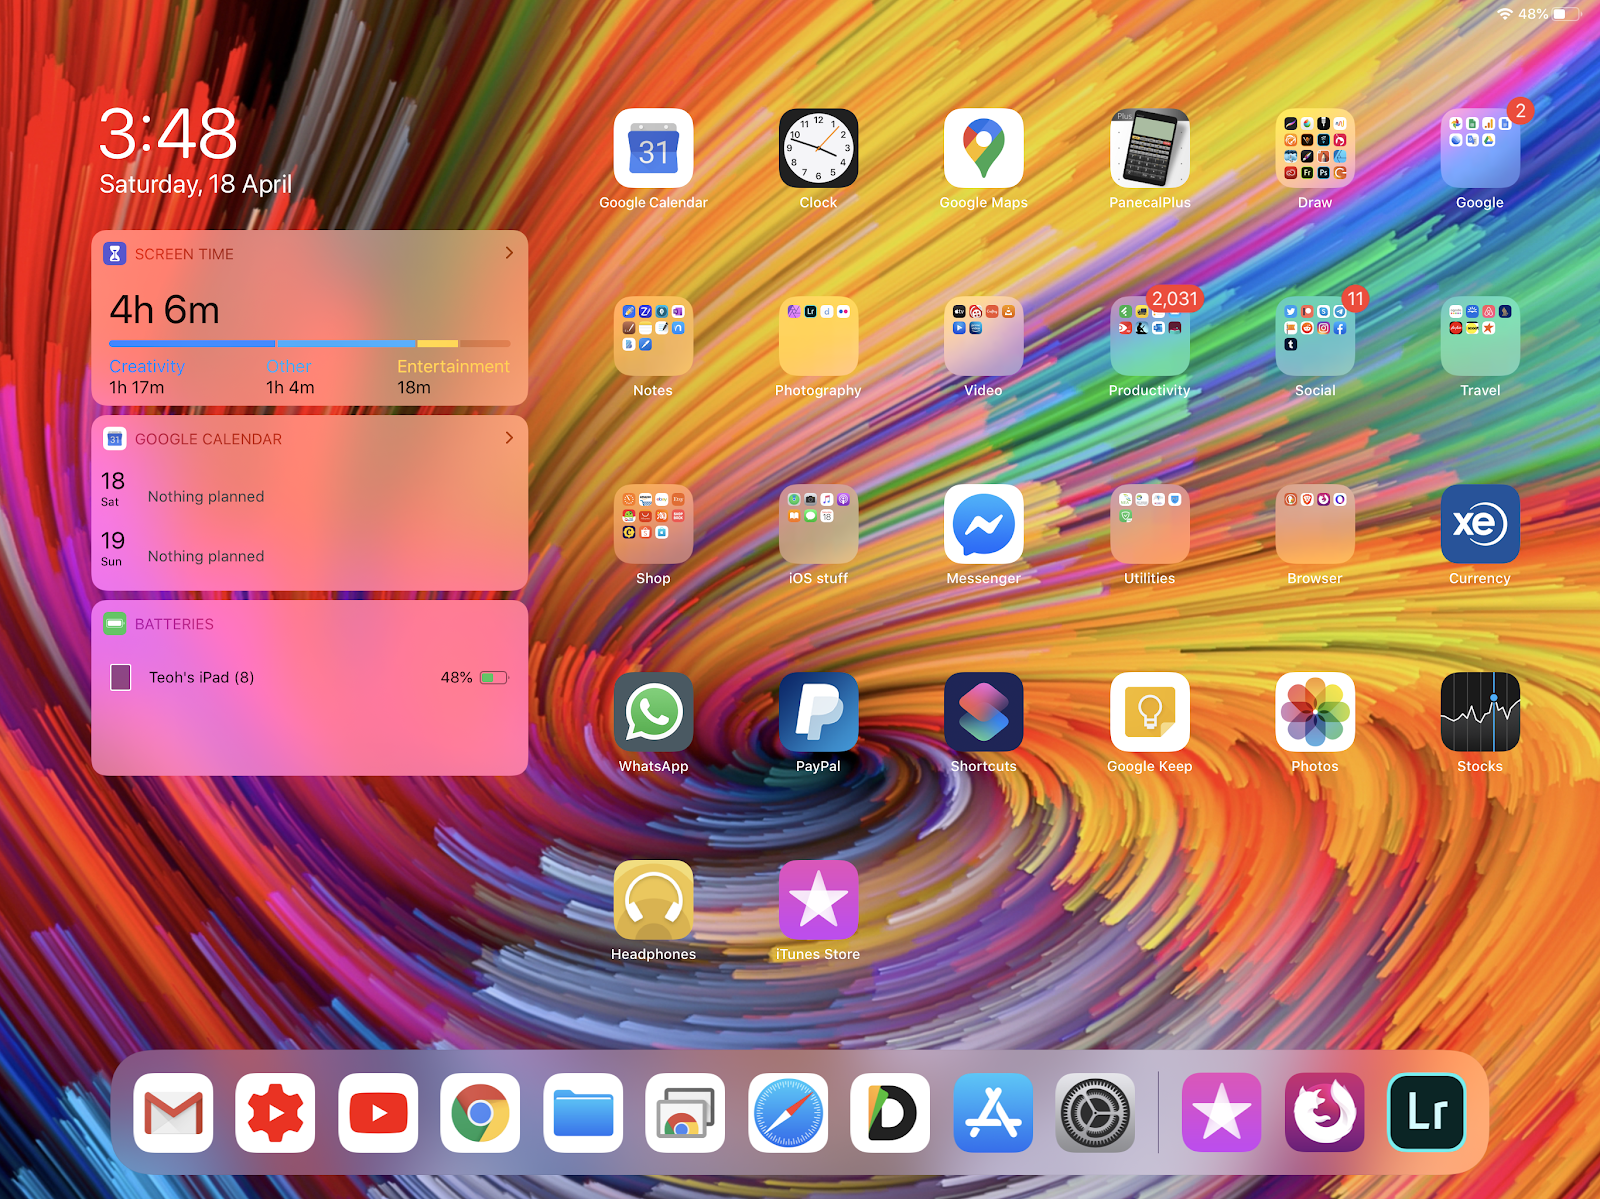Screen dimensions: 1600x1199
Task: Tap the Entertainment 18m category
Action: coord(453,377)
